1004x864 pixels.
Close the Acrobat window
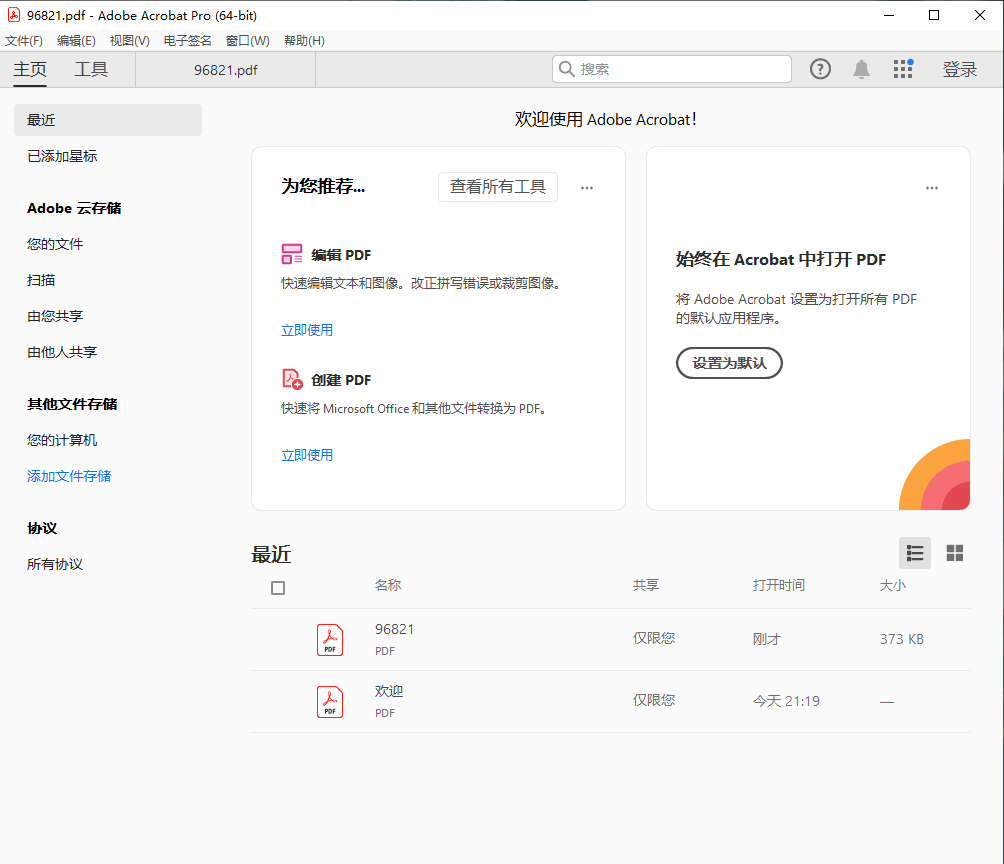coord(980,15)
